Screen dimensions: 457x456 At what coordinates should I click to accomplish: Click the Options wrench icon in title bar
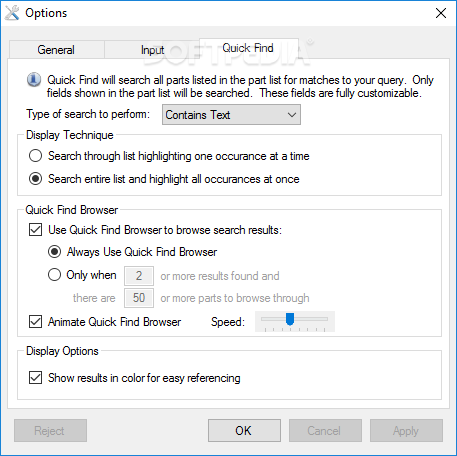pyautogui.click(x=12, y=13)
